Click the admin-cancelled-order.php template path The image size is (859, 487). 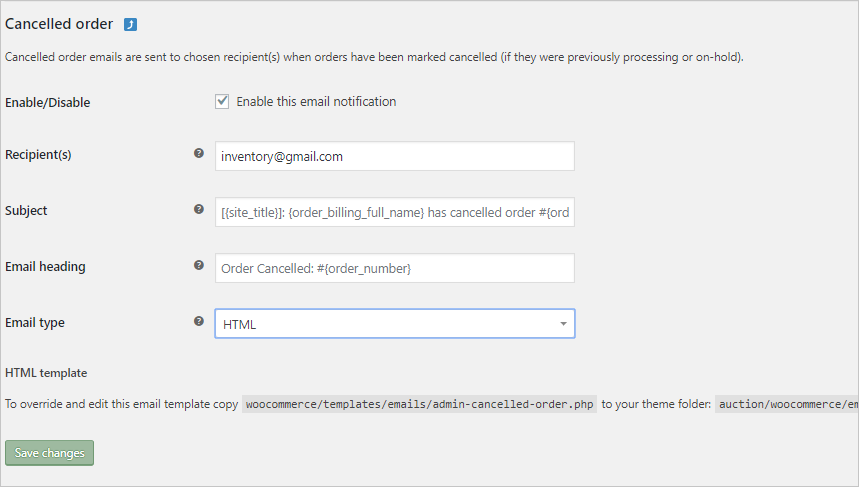(420, 404)
